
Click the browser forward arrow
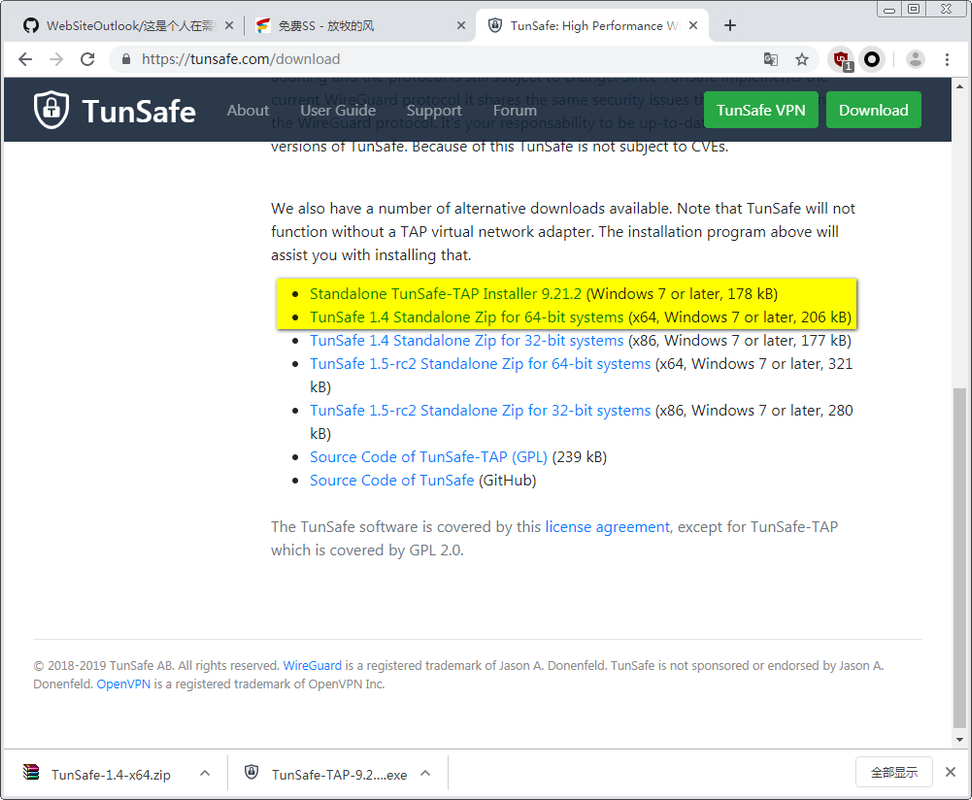[x=56, y=59]
